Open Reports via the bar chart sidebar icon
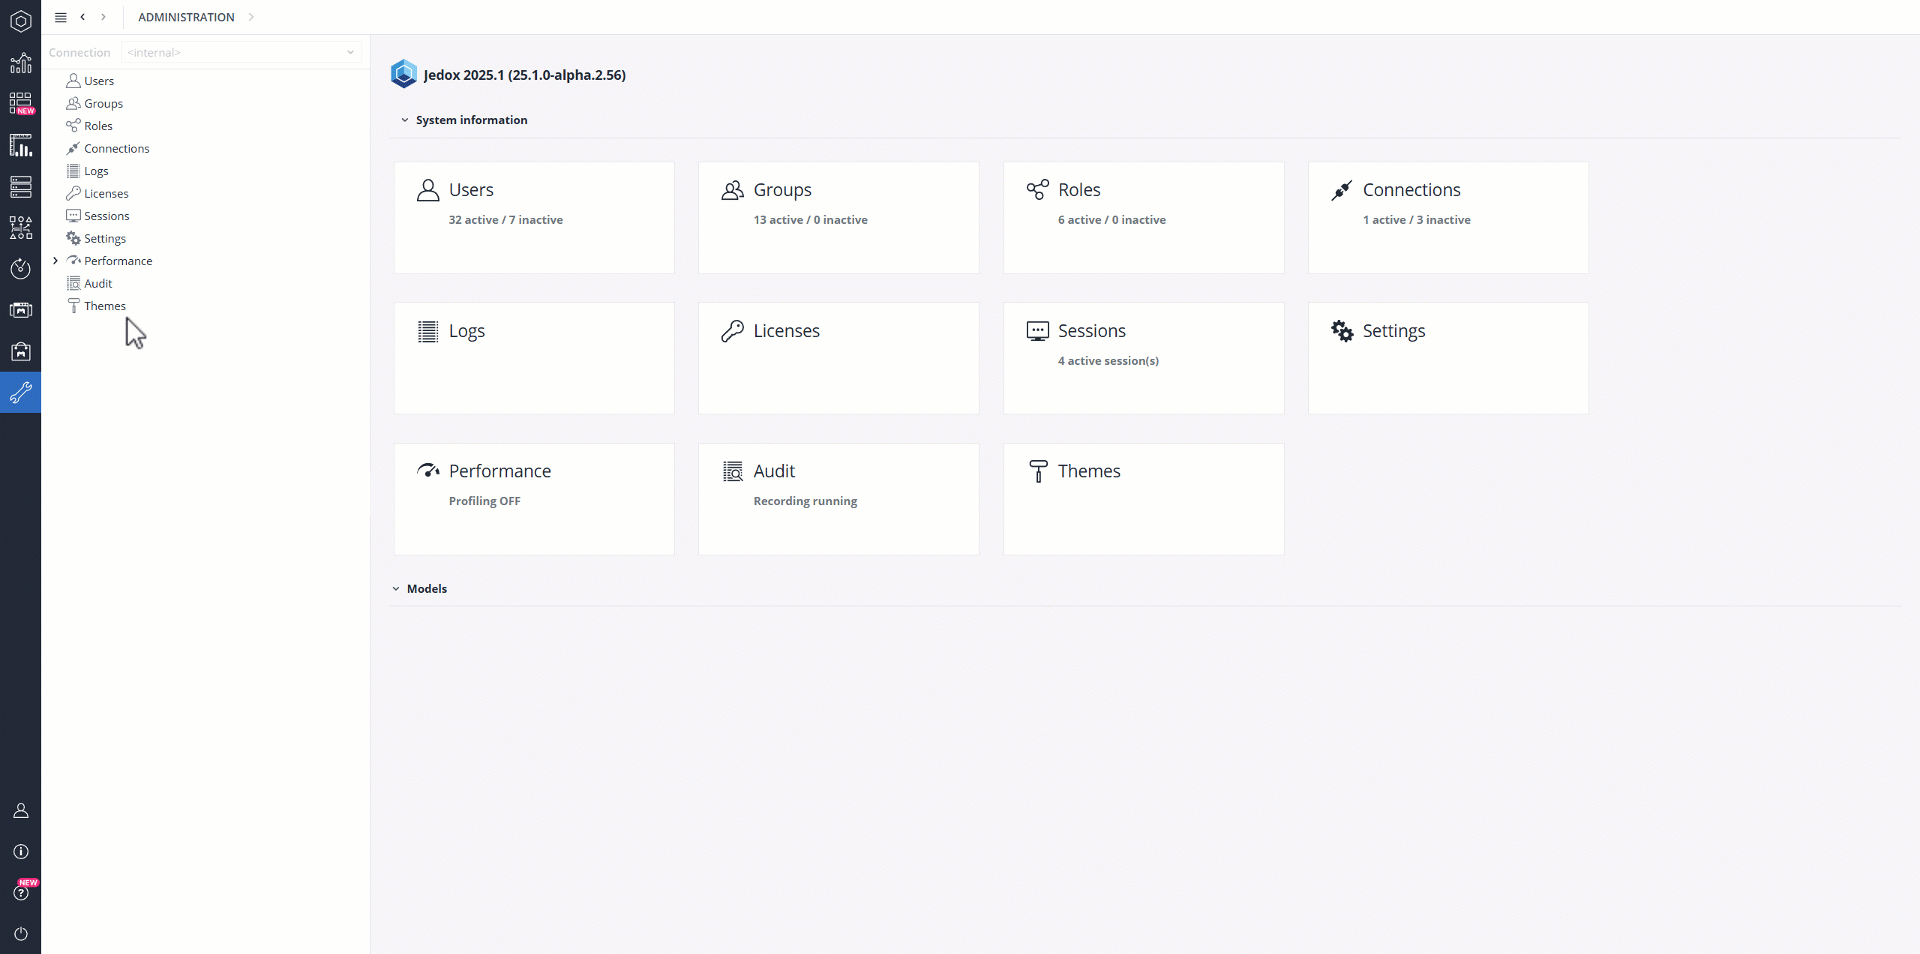Image resolution: width=1920 pixels, height=954 pixels. click(20, 63)
